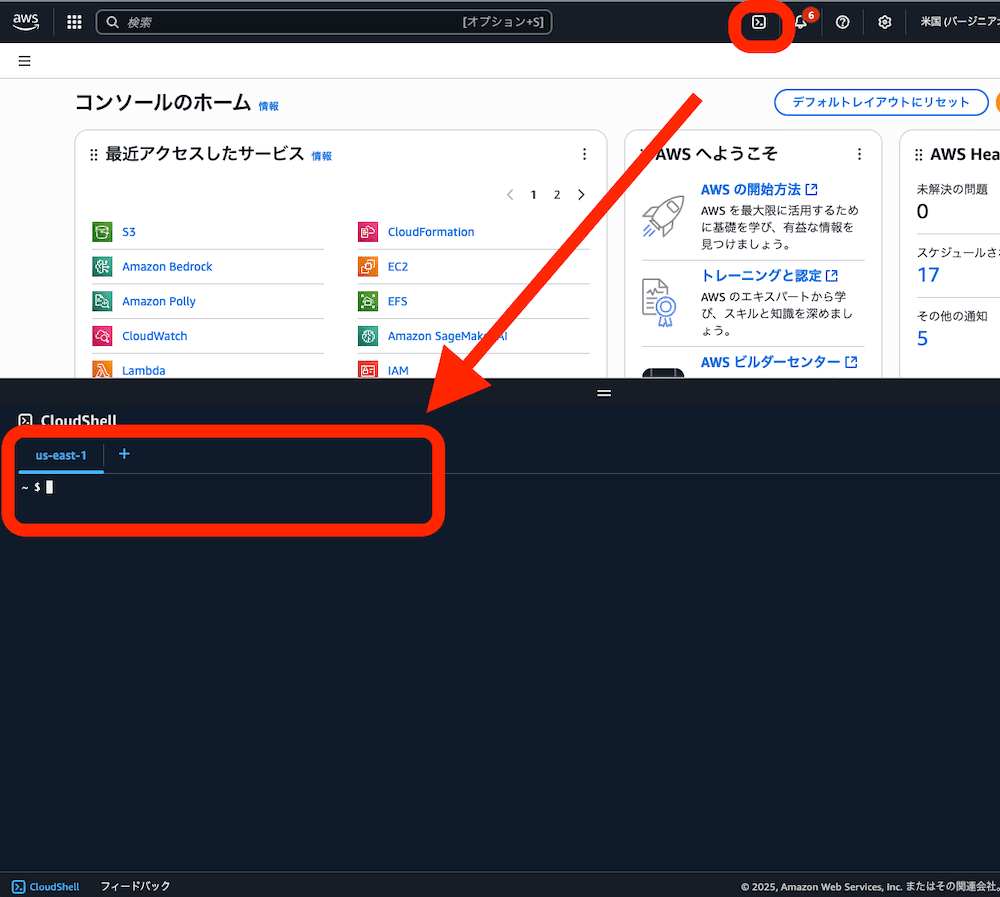Click the CloudShell footer label
Viewport: 1000px width, 897px height.
pos(54,887)
